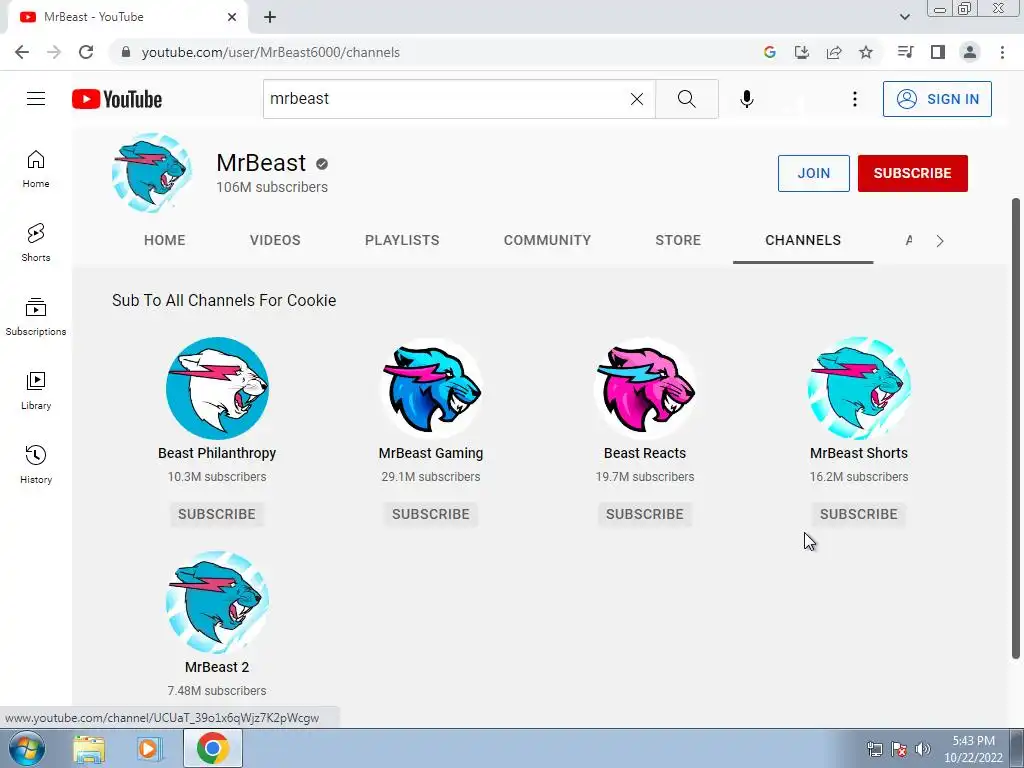Open Chrome media controls icon

click(905, 52)
